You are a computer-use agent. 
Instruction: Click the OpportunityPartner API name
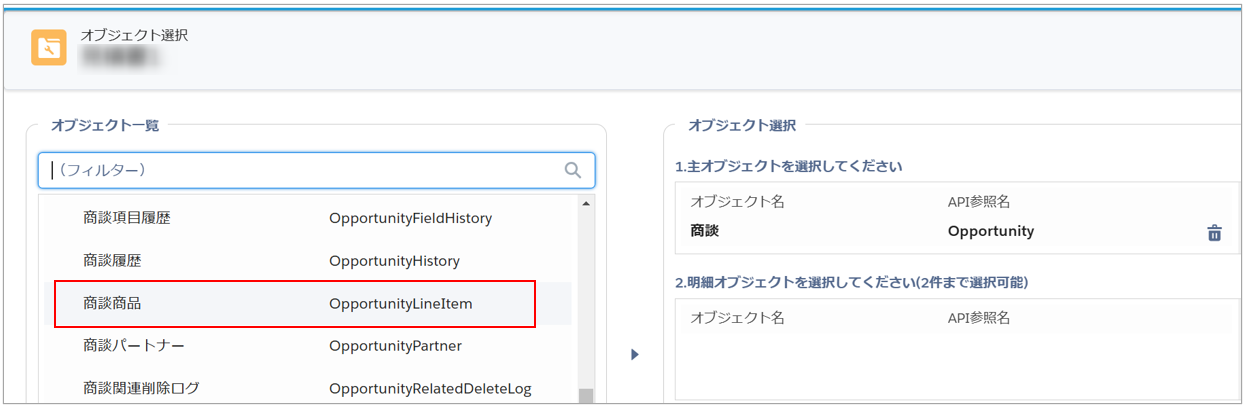click(x=395, y=346)
